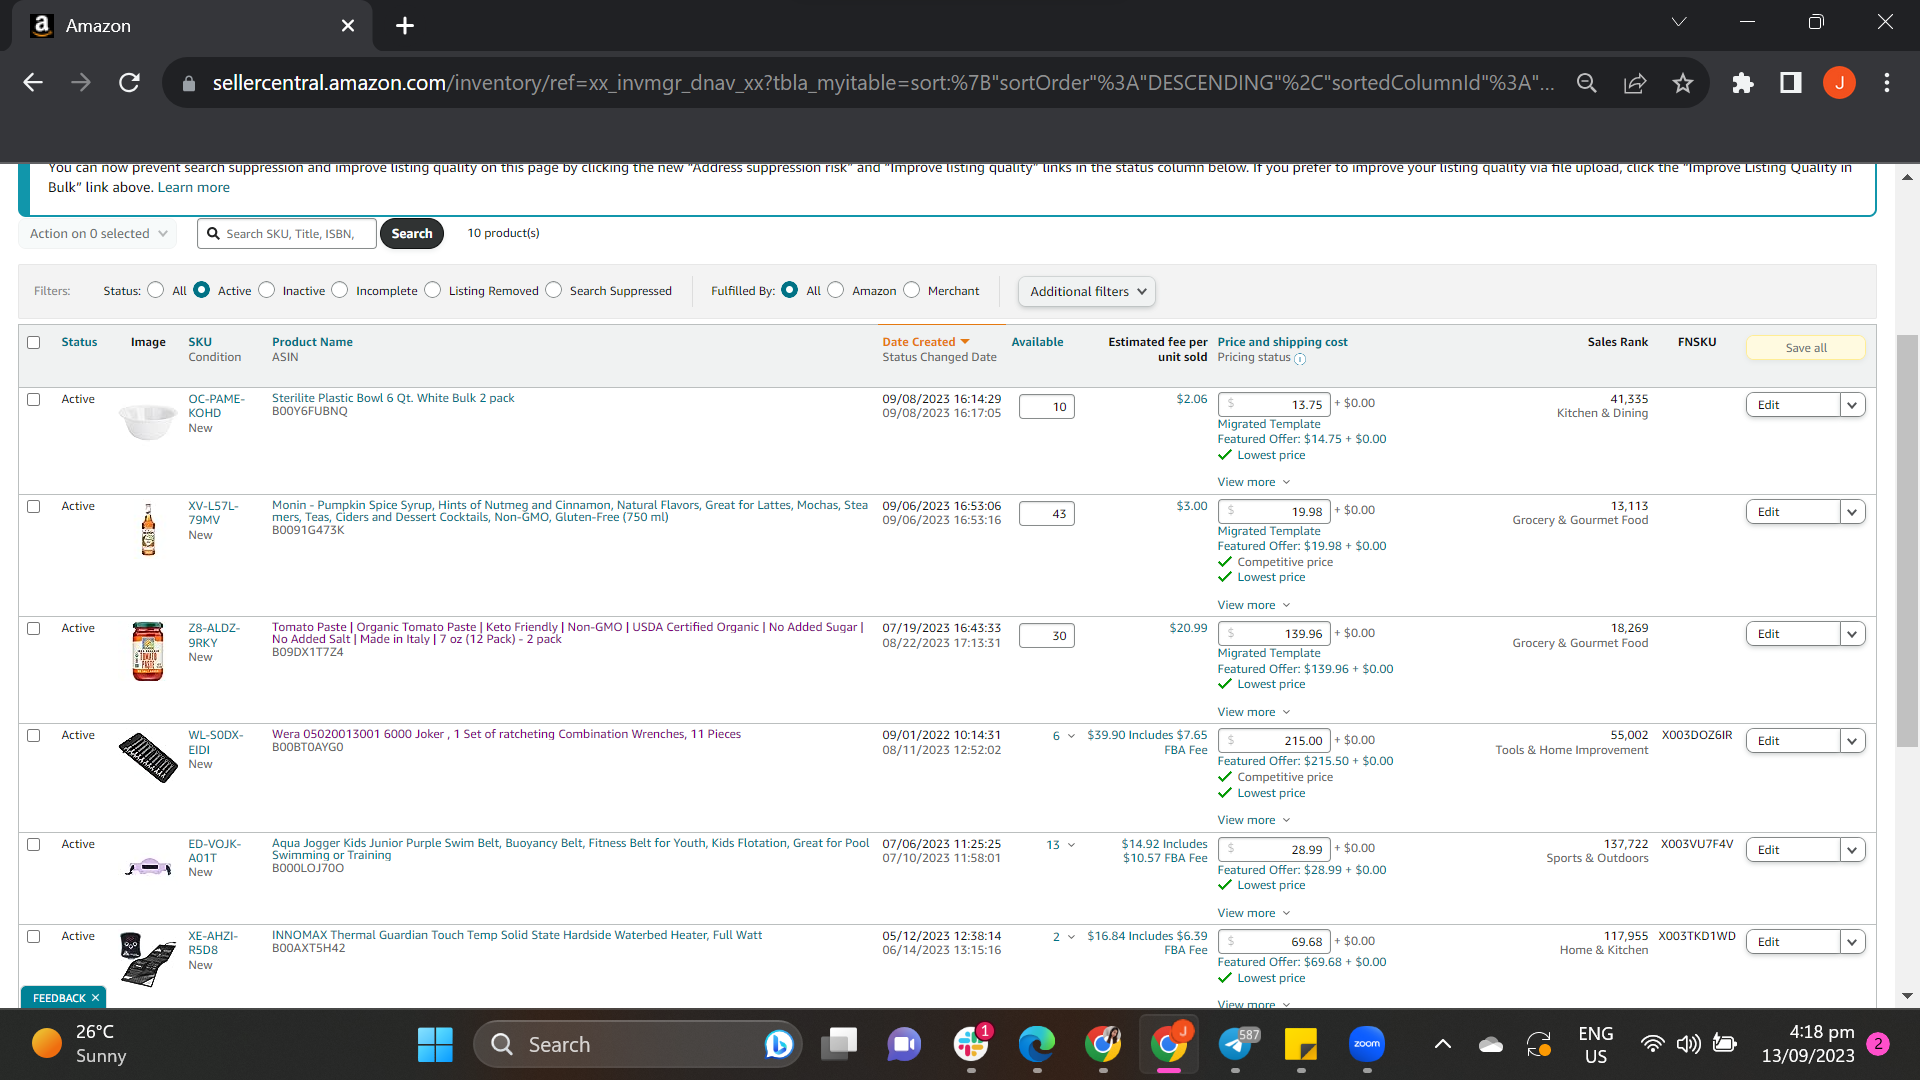This screenshot has height=1080, width=1920.
Task: Open the Sterilite Plastic Bowl product link
Action: (393, 398)
